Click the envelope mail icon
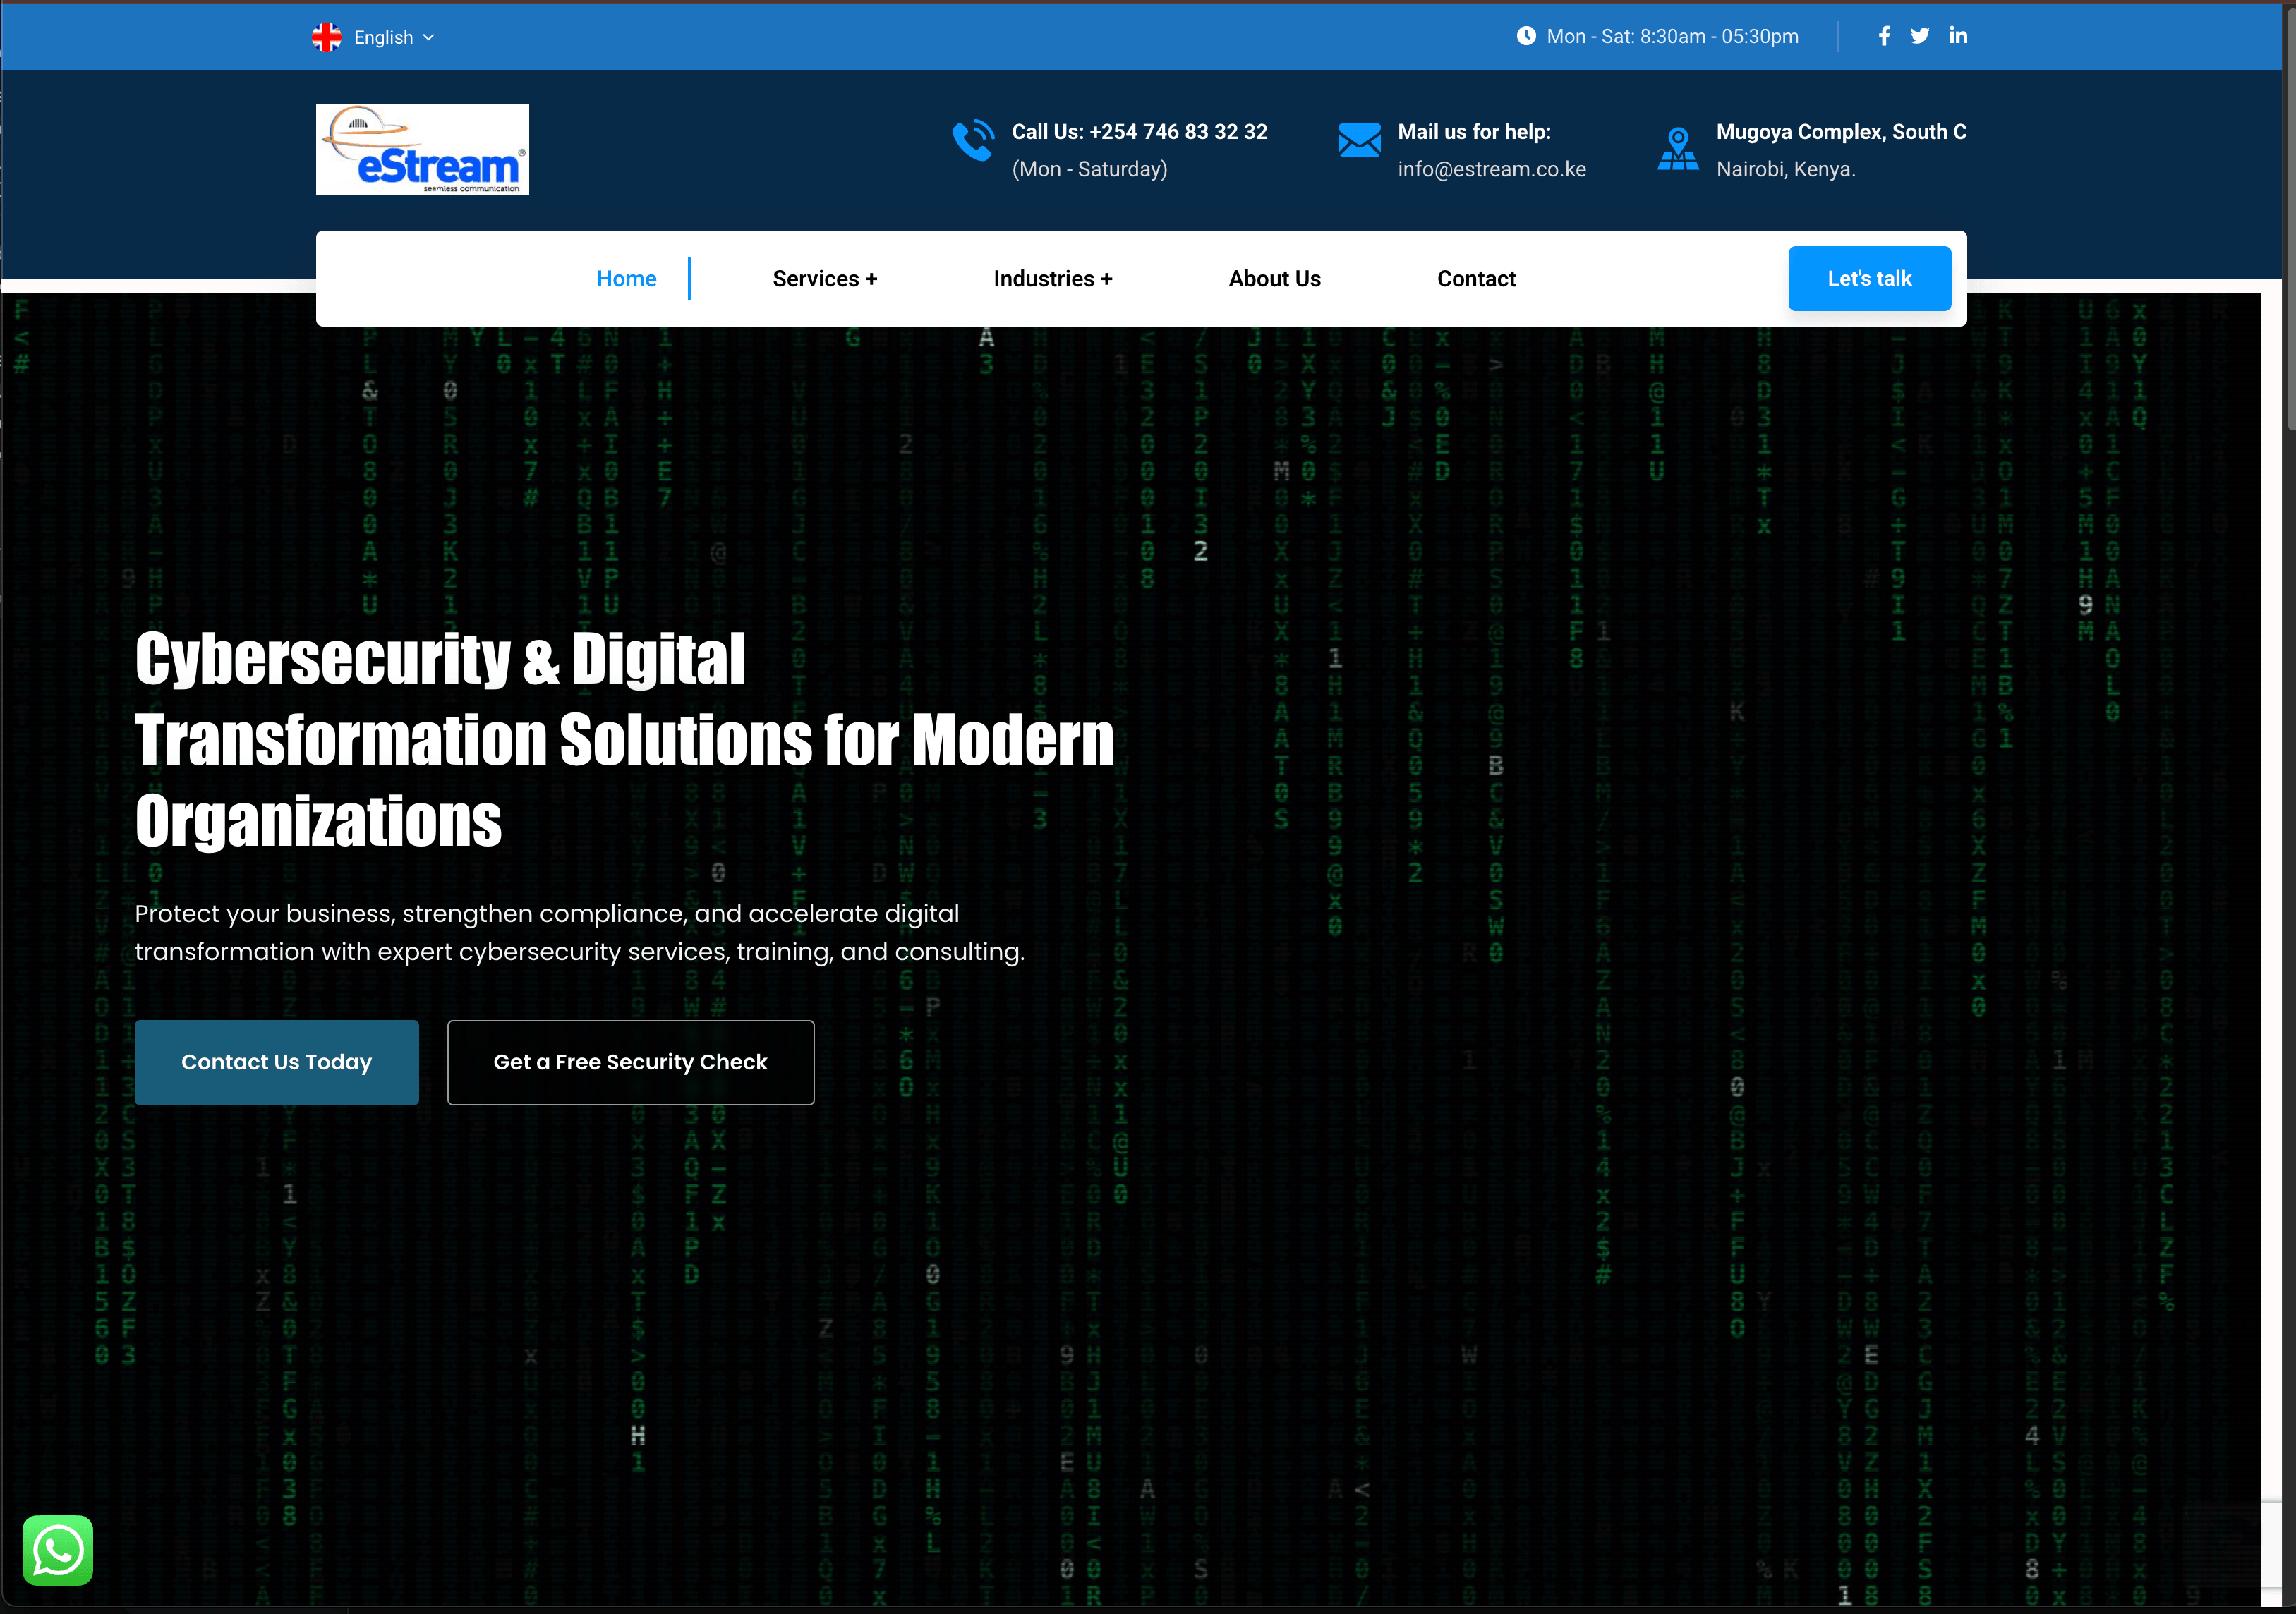This screenshot has height=1614, width=2296. 1359,140
